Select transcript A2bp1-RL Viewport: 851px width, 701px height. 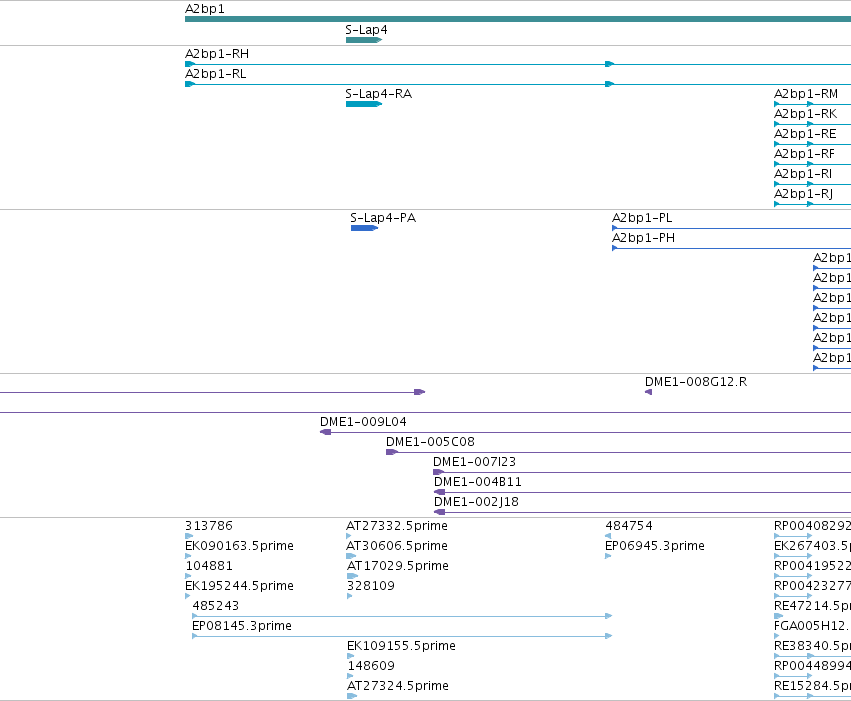[x=518, y=84]
